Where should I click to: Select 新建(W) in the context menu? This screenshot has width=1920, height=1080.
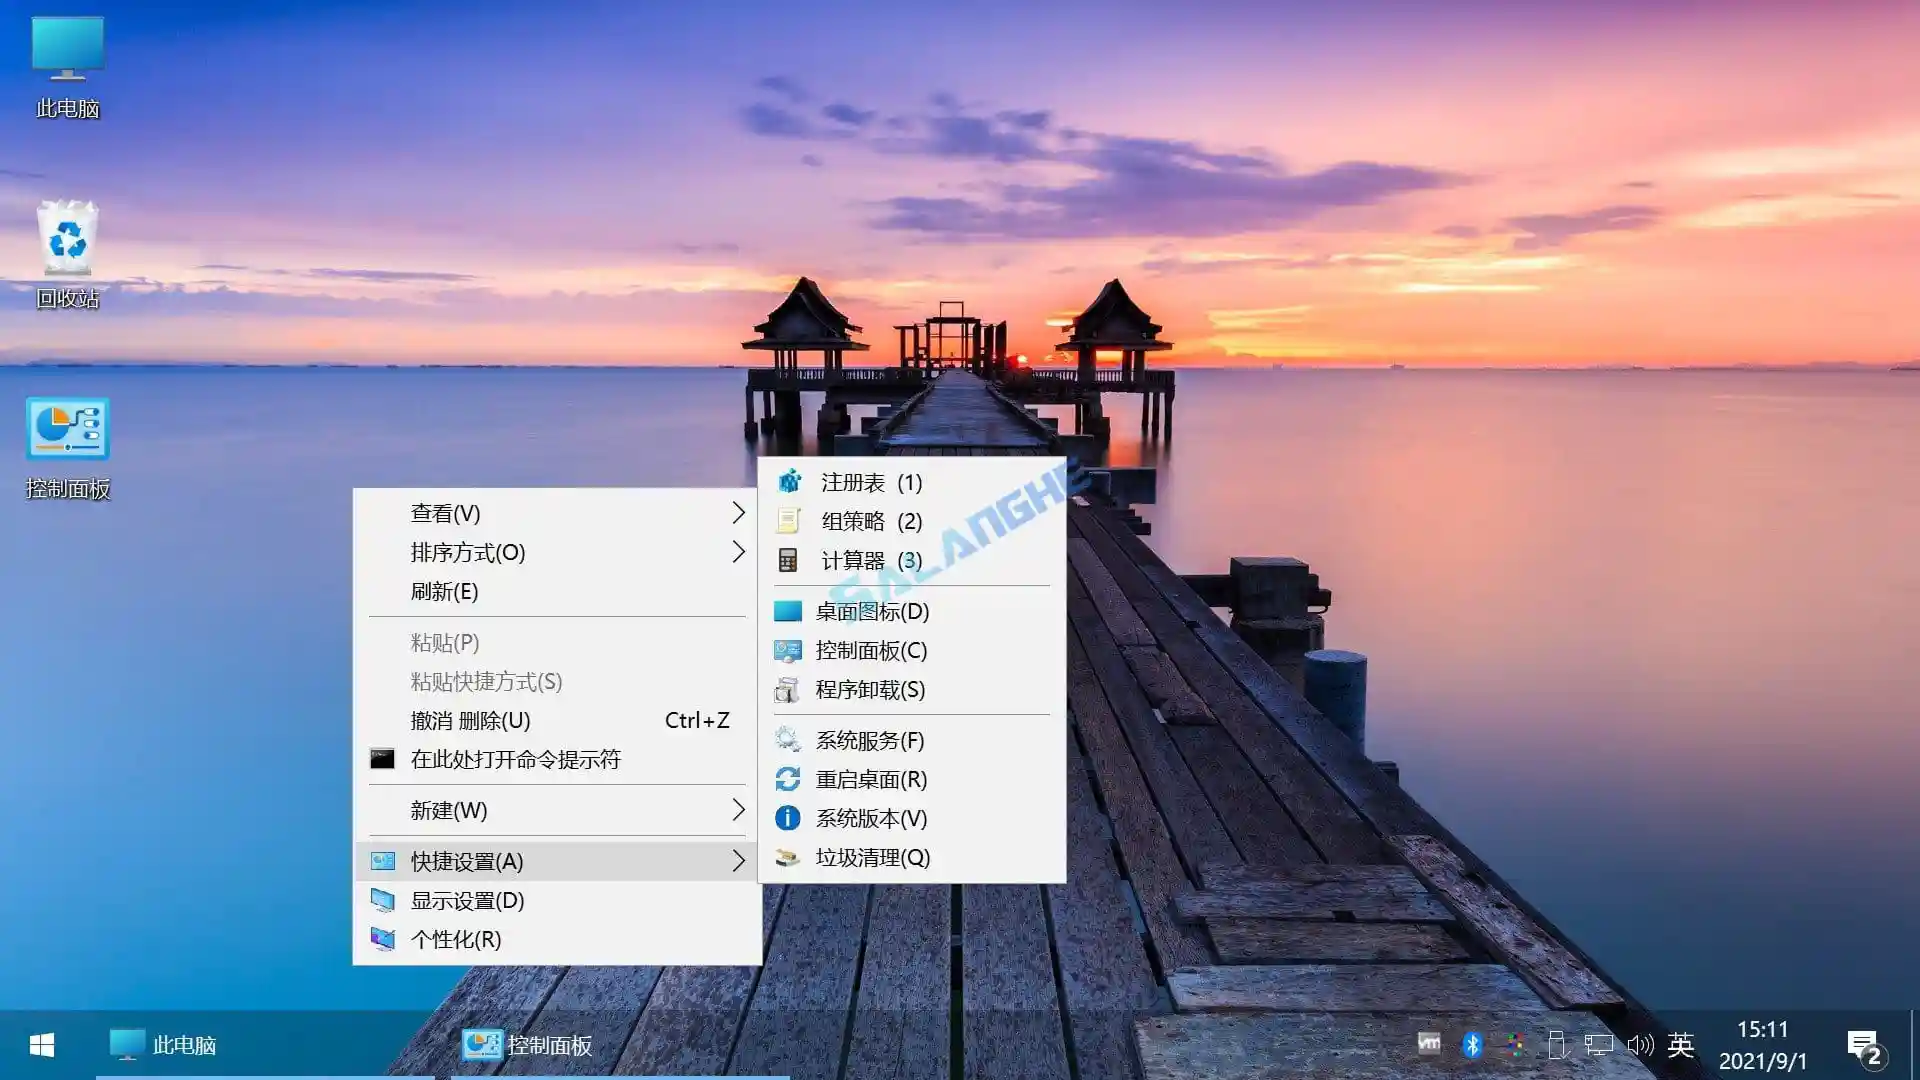557,810
